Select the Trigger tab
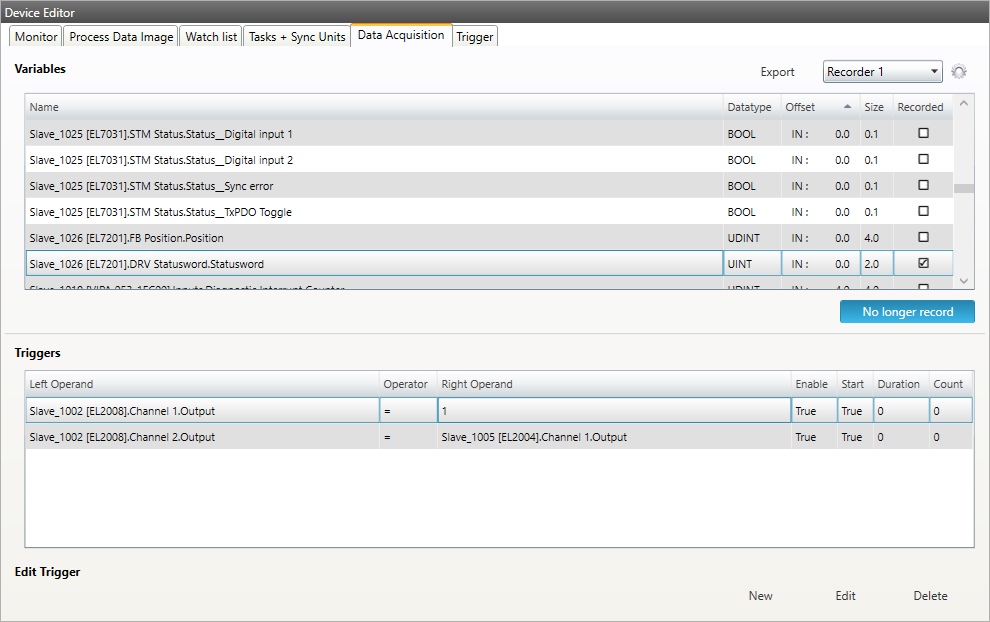 pos(475,37)
